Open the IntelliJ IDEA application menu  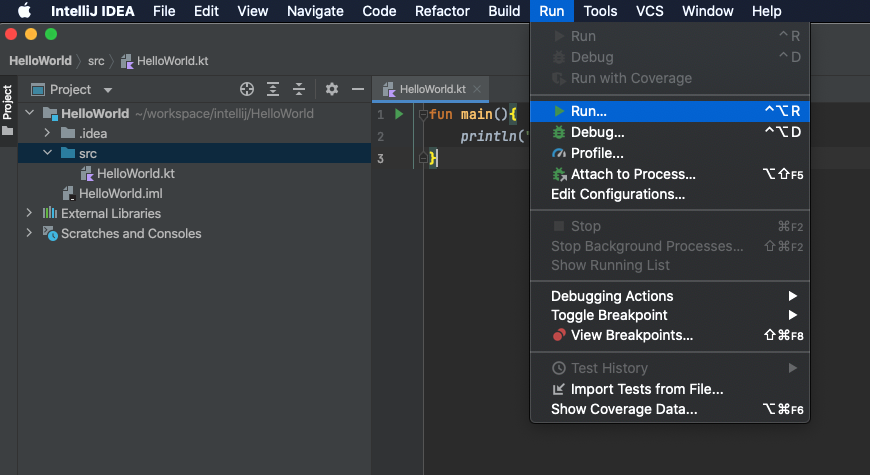pos(93,11)
